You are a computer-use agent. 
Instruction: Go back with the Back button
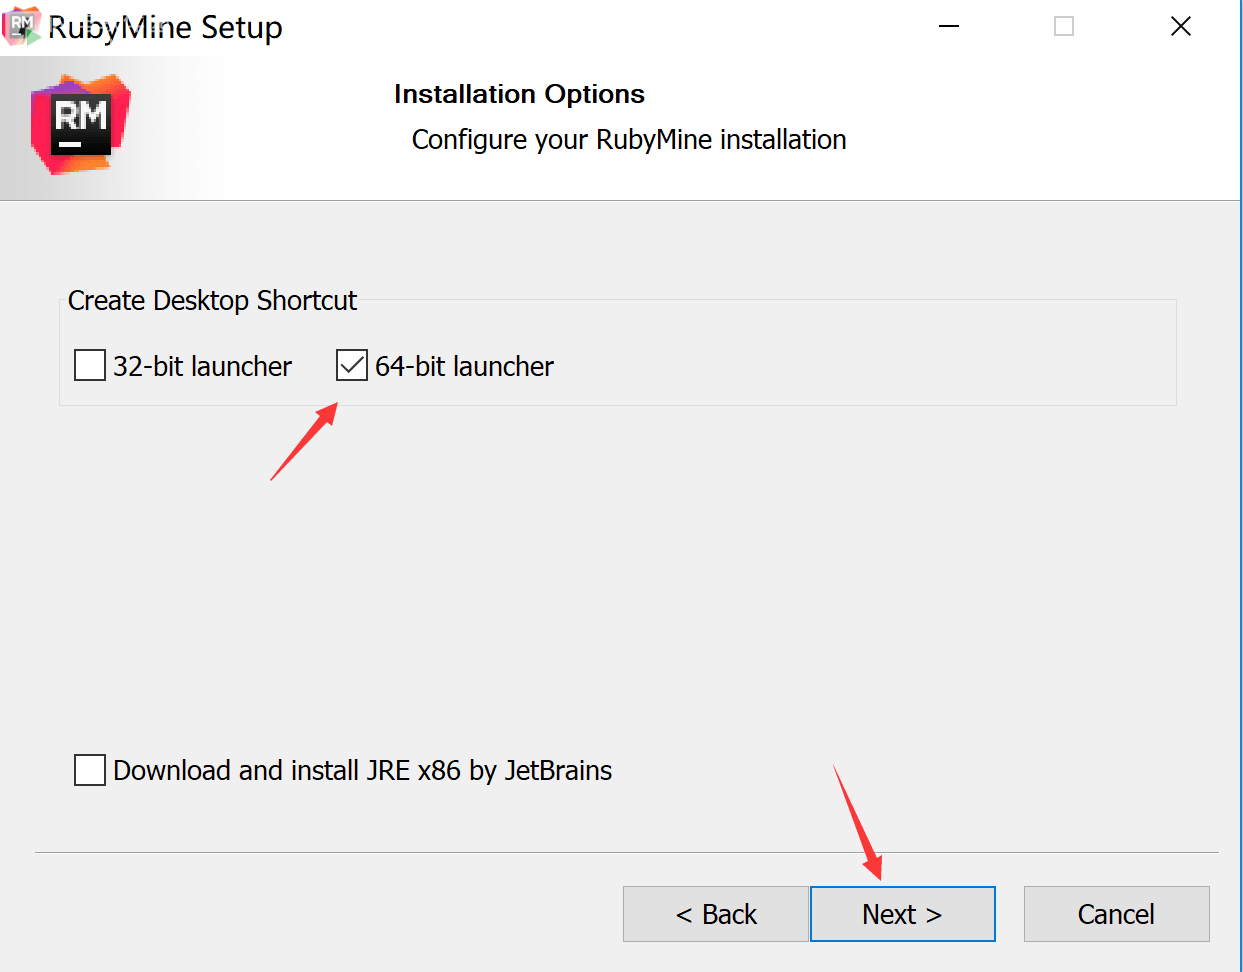pyautogui.click(x=716, y=914)
